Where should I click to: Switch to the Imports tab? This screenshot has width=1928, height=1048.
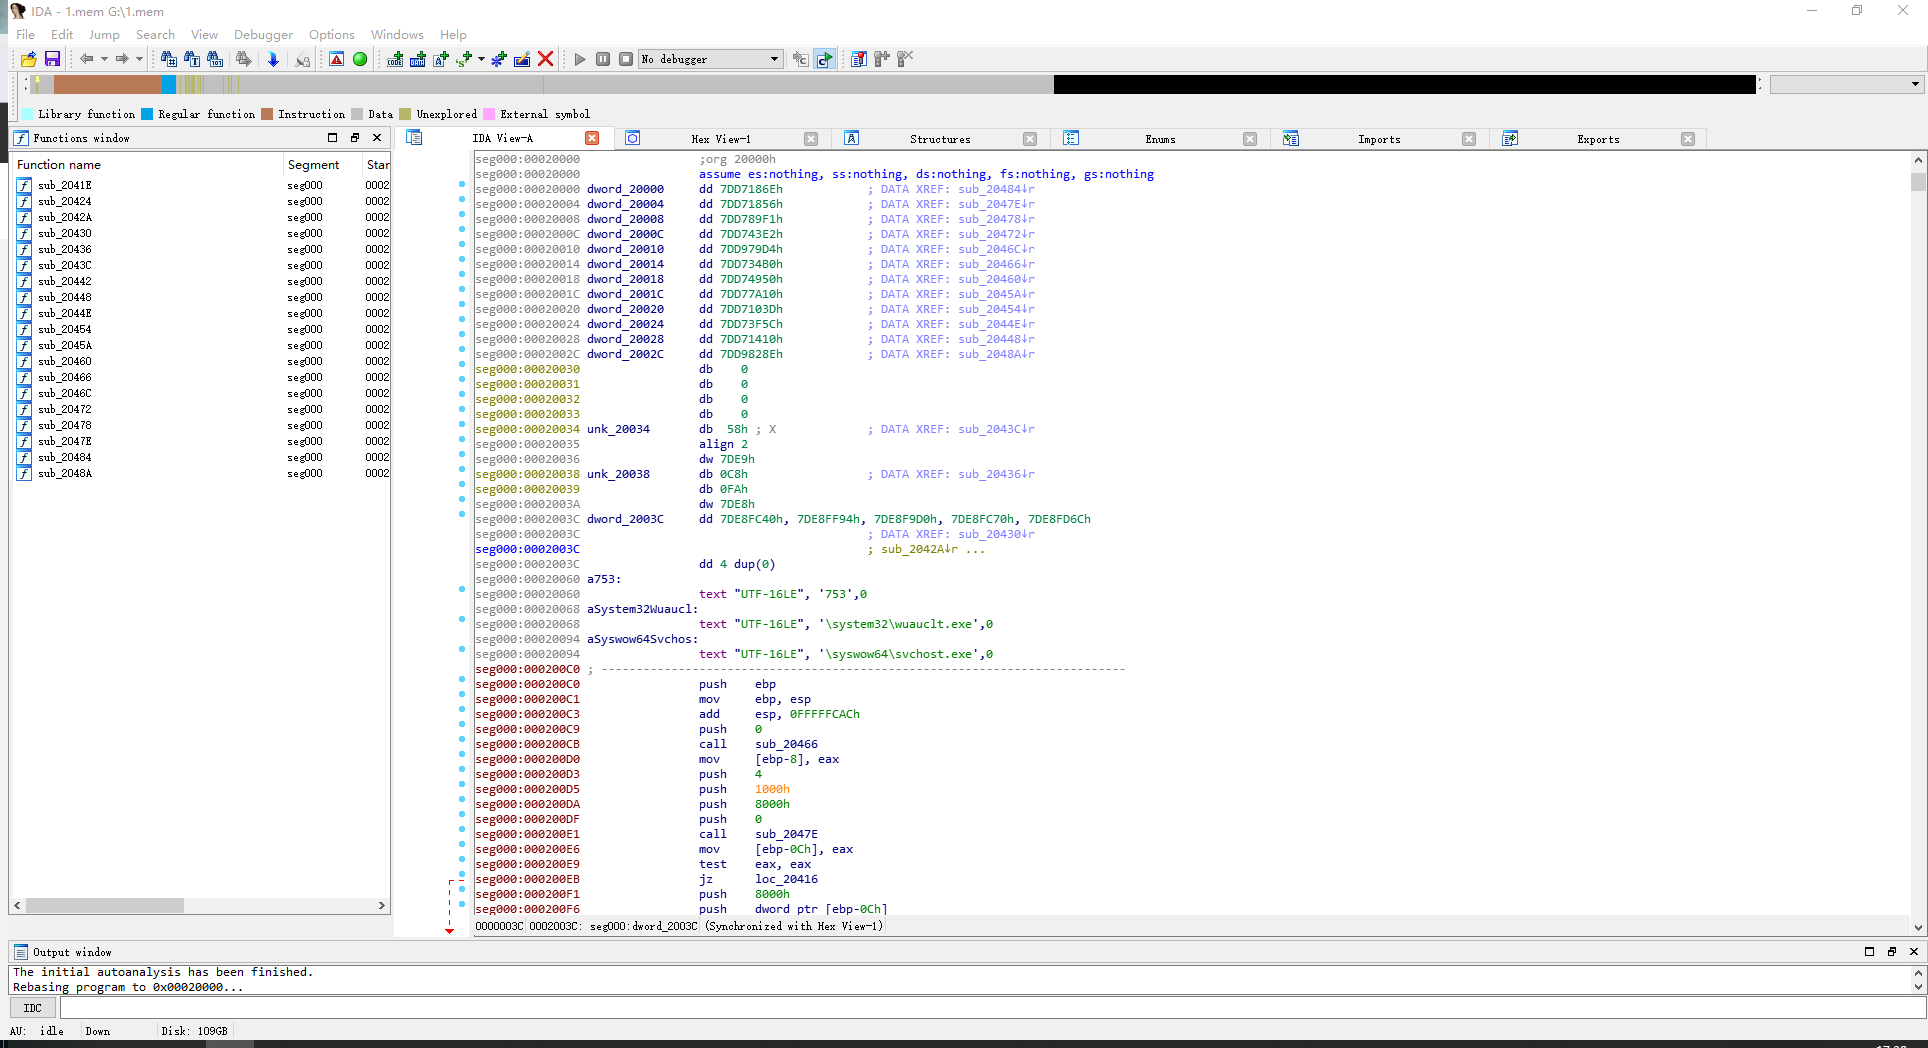coord(1378,139)
